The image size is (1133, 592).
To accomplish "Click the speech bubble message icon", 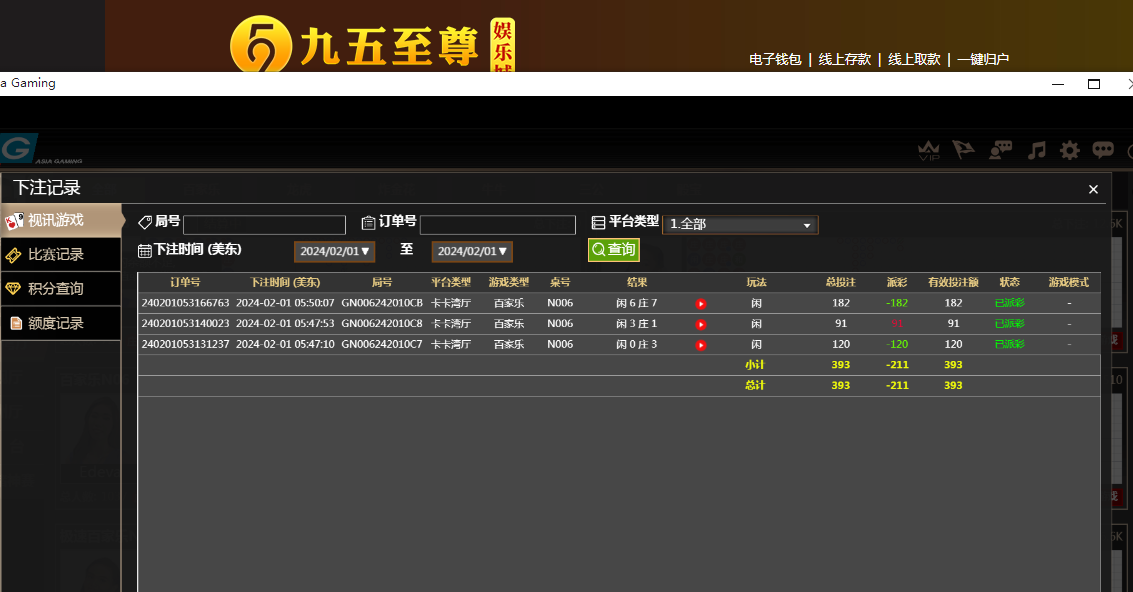I will (1103, 150).
